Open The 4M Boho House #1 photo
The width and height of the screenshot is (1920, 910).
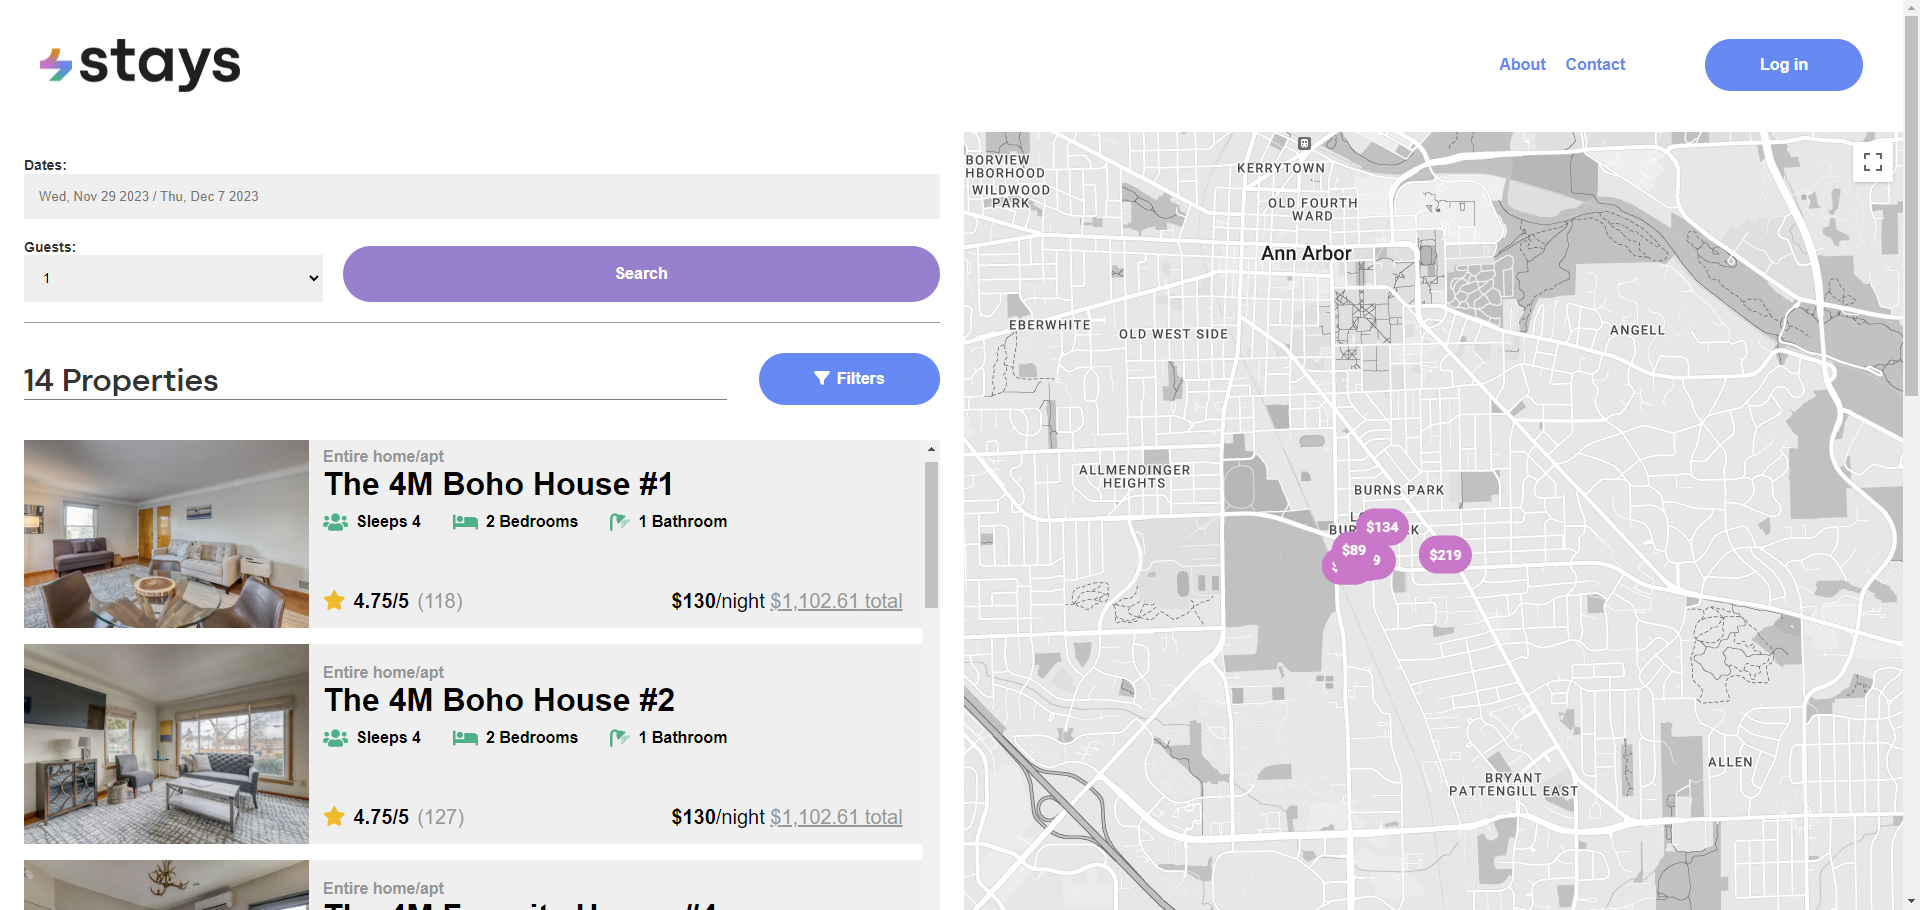pos(166,534)
